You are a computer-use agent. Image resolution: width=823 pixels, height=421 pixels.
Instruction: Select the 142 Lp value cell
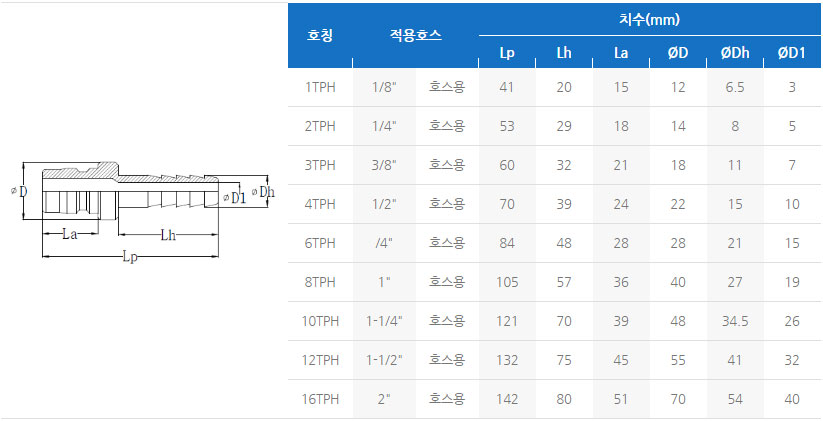(507, 399)
